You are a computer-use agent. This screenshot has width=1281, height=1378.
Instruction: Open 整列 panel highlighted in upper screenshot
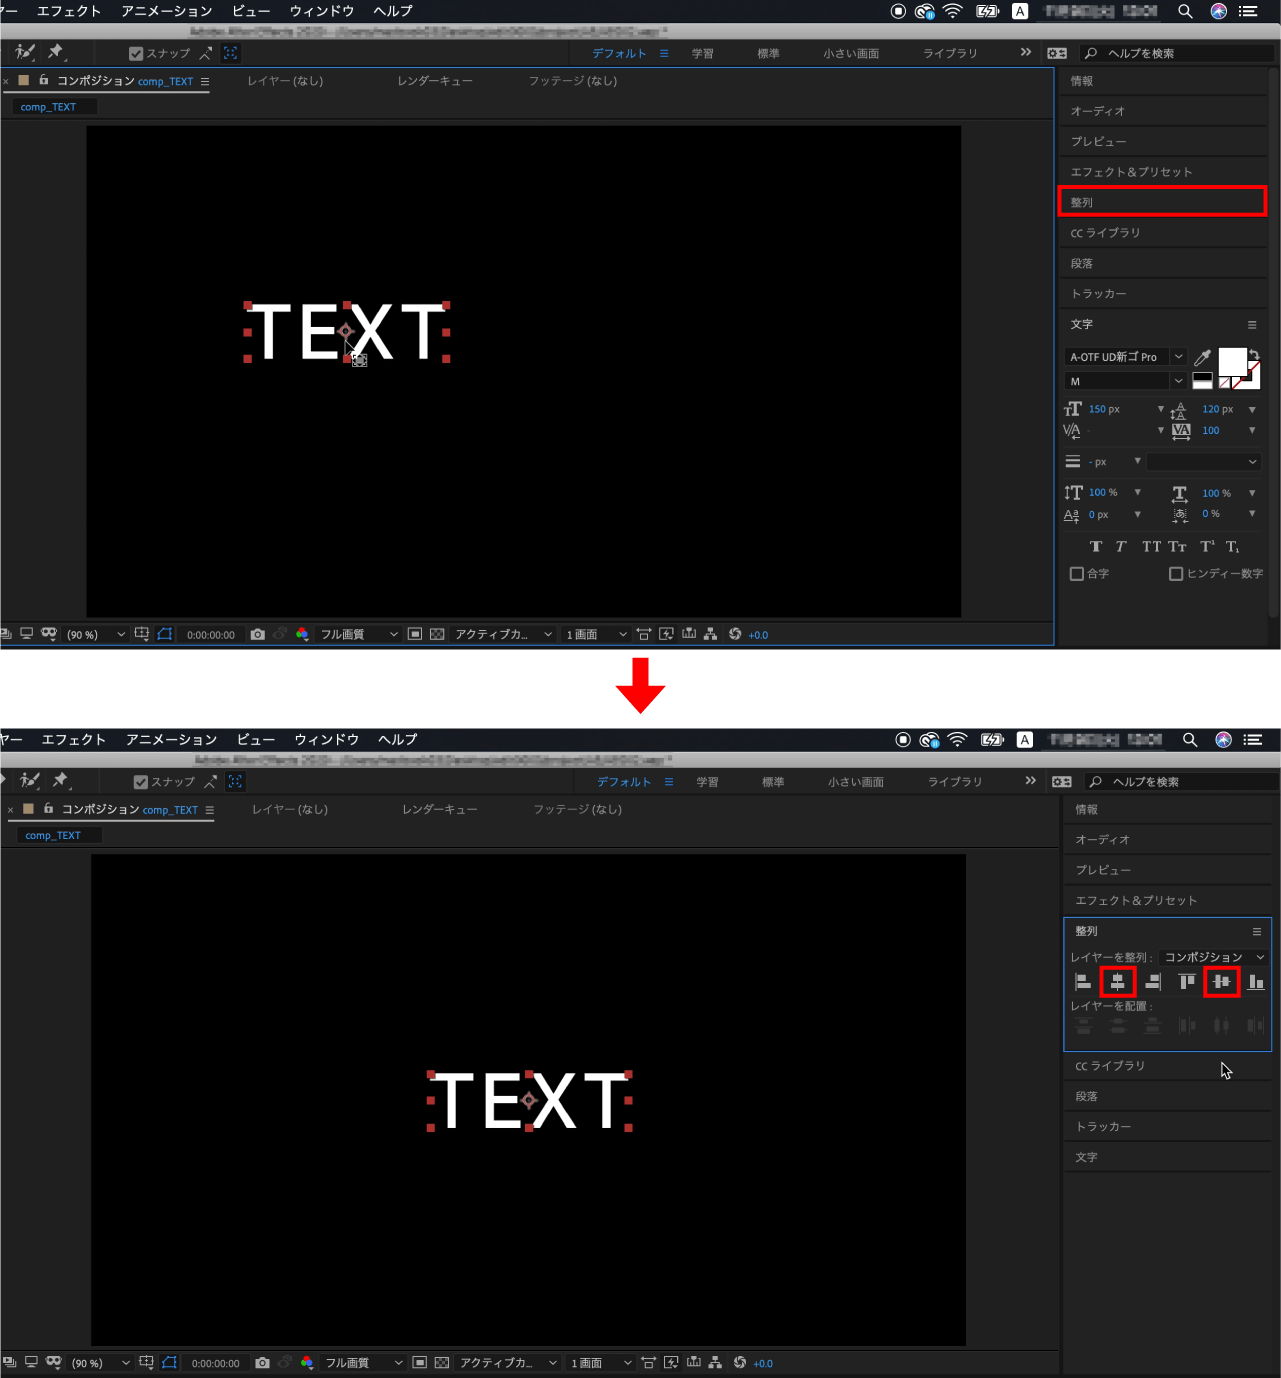coord(1162,202)
